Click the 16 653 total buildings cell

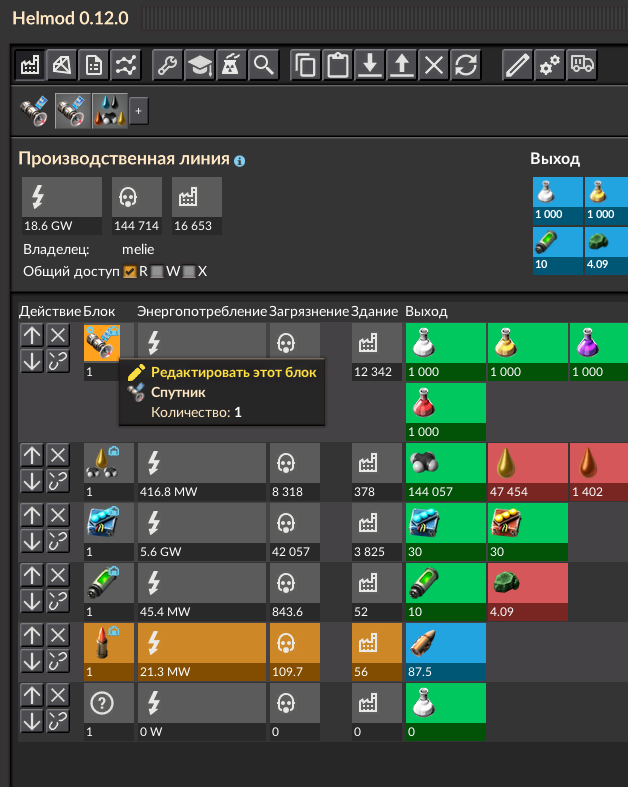click(x=197, y=206)
